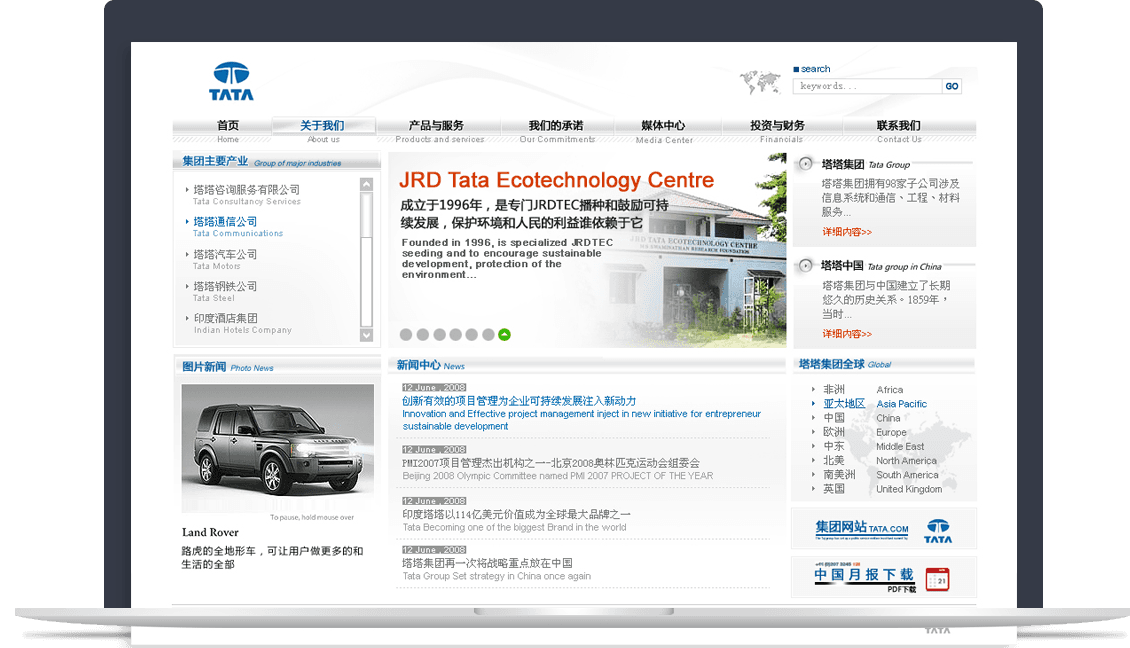Click the search section square marker icon
Viewport: 1130px width, 648px height.
point(797,68)
